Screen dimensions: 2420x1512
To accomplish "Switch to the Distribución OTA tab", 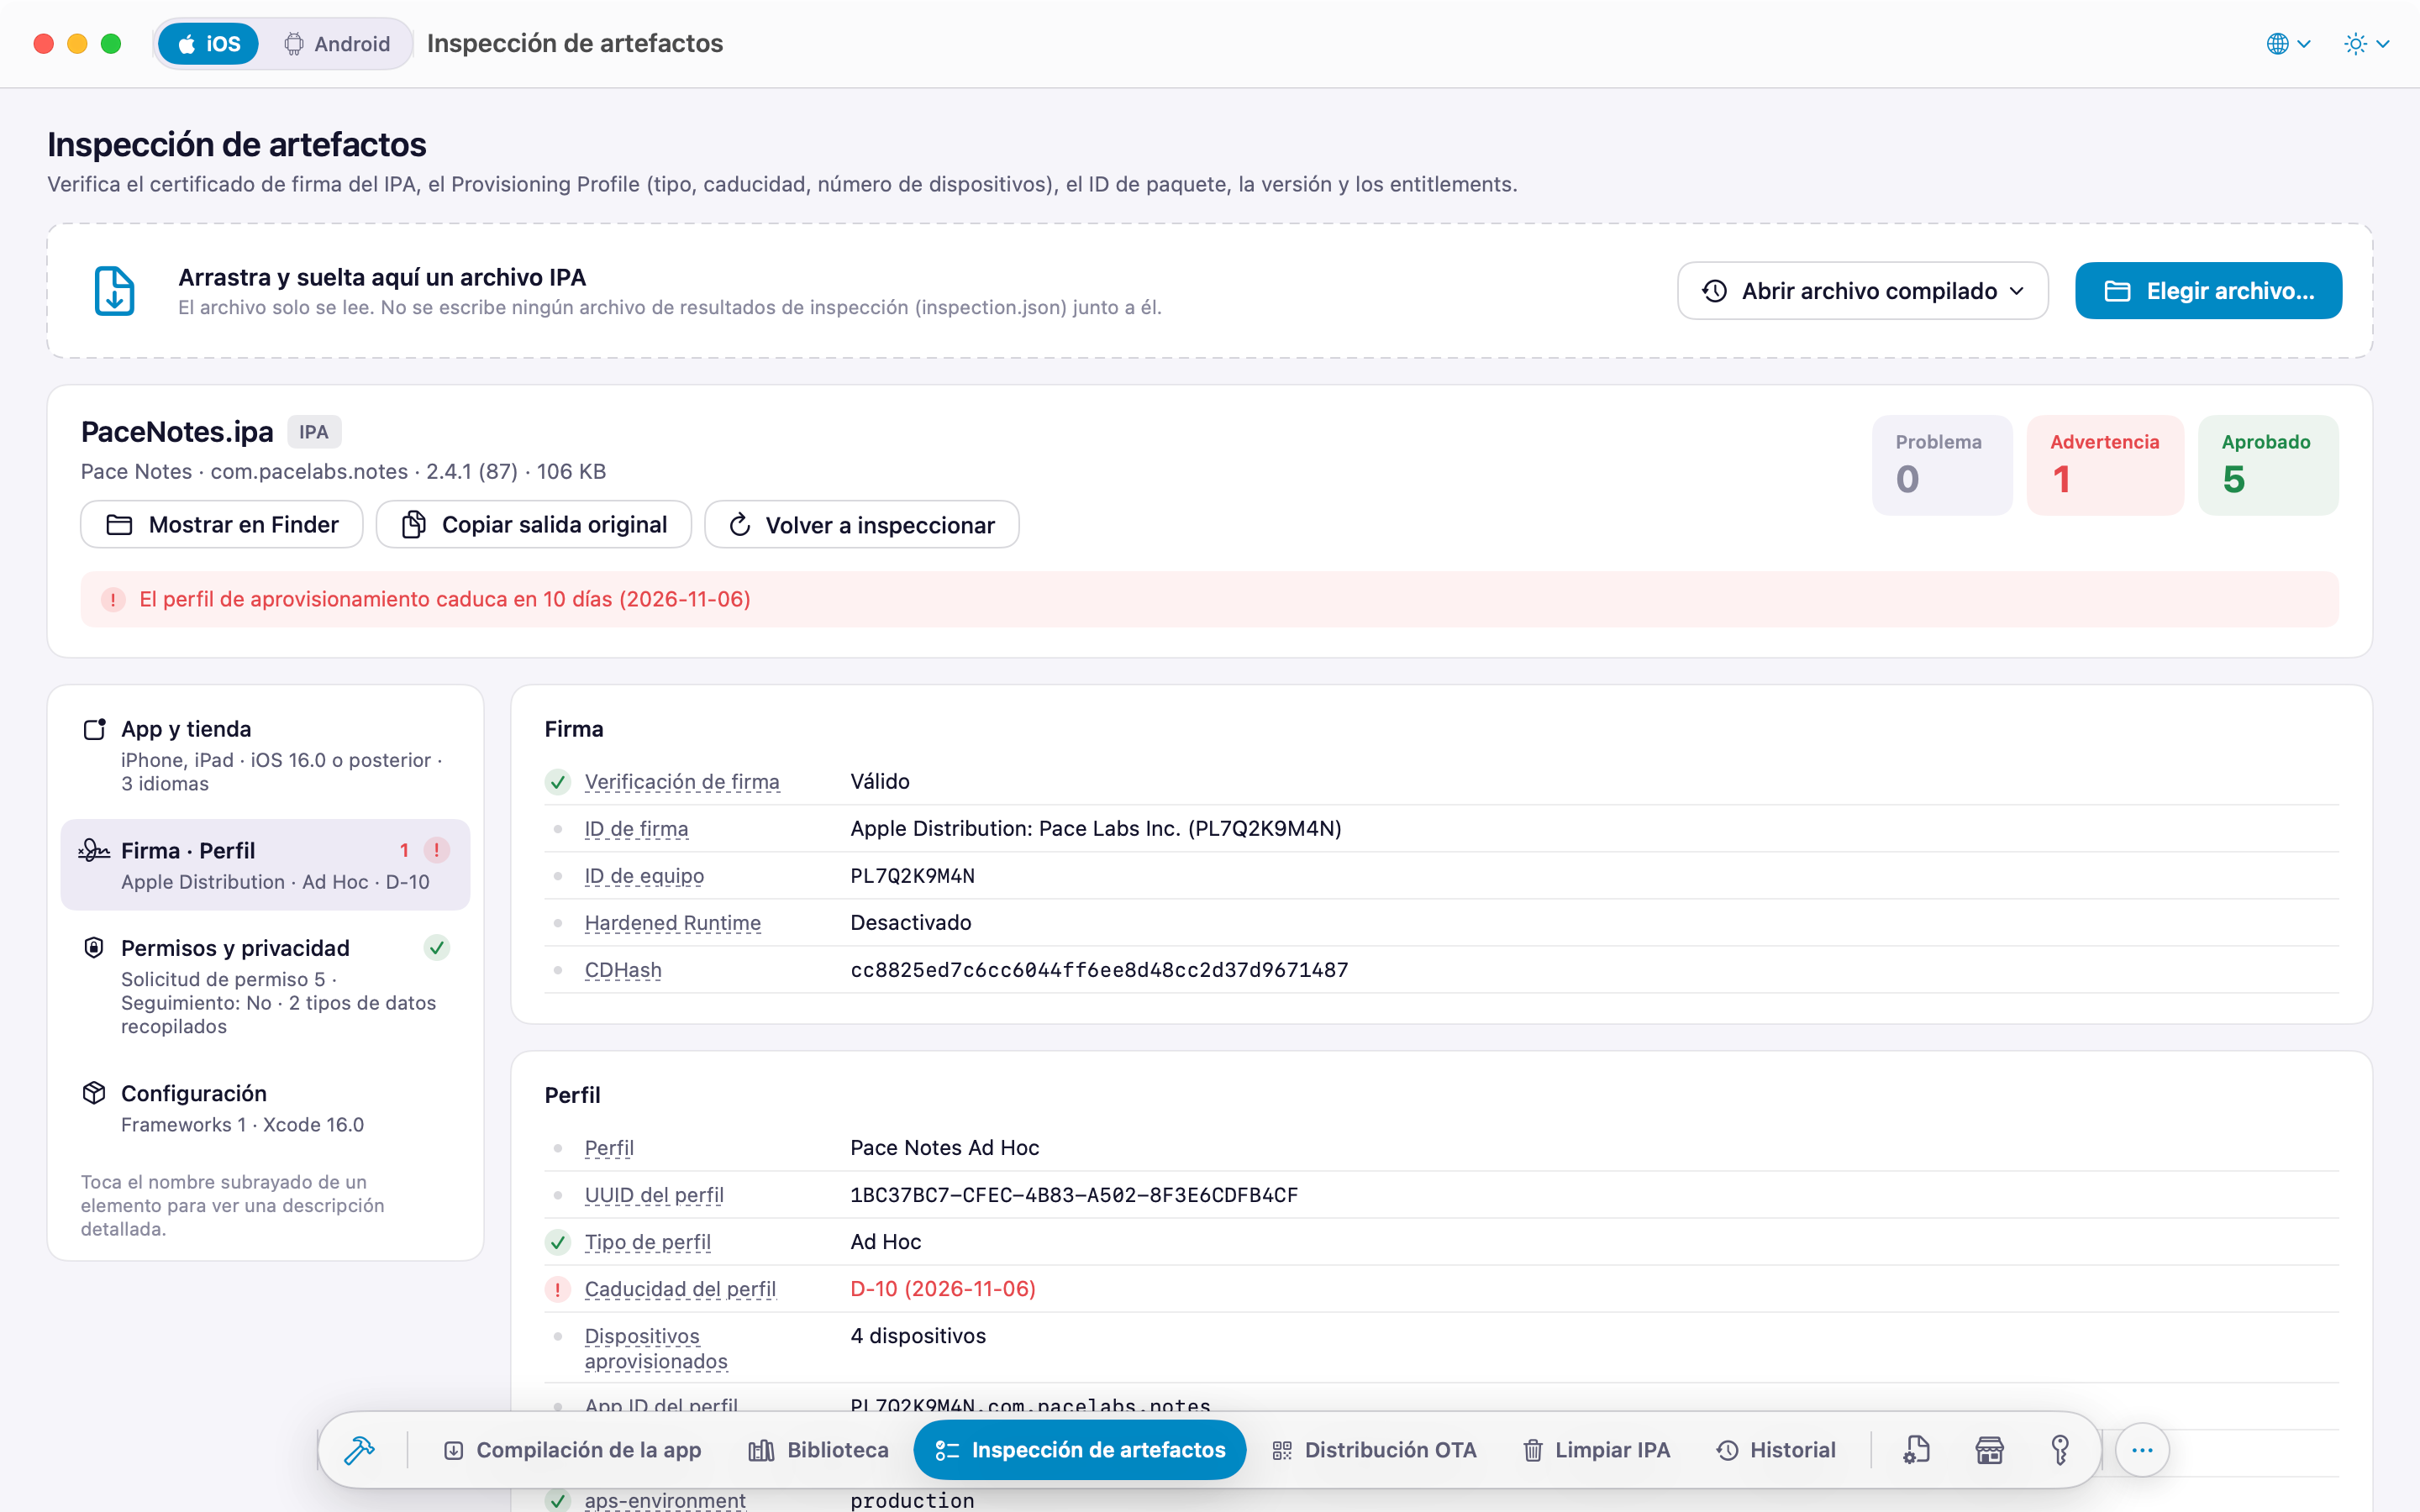I will point(1374,1450).
